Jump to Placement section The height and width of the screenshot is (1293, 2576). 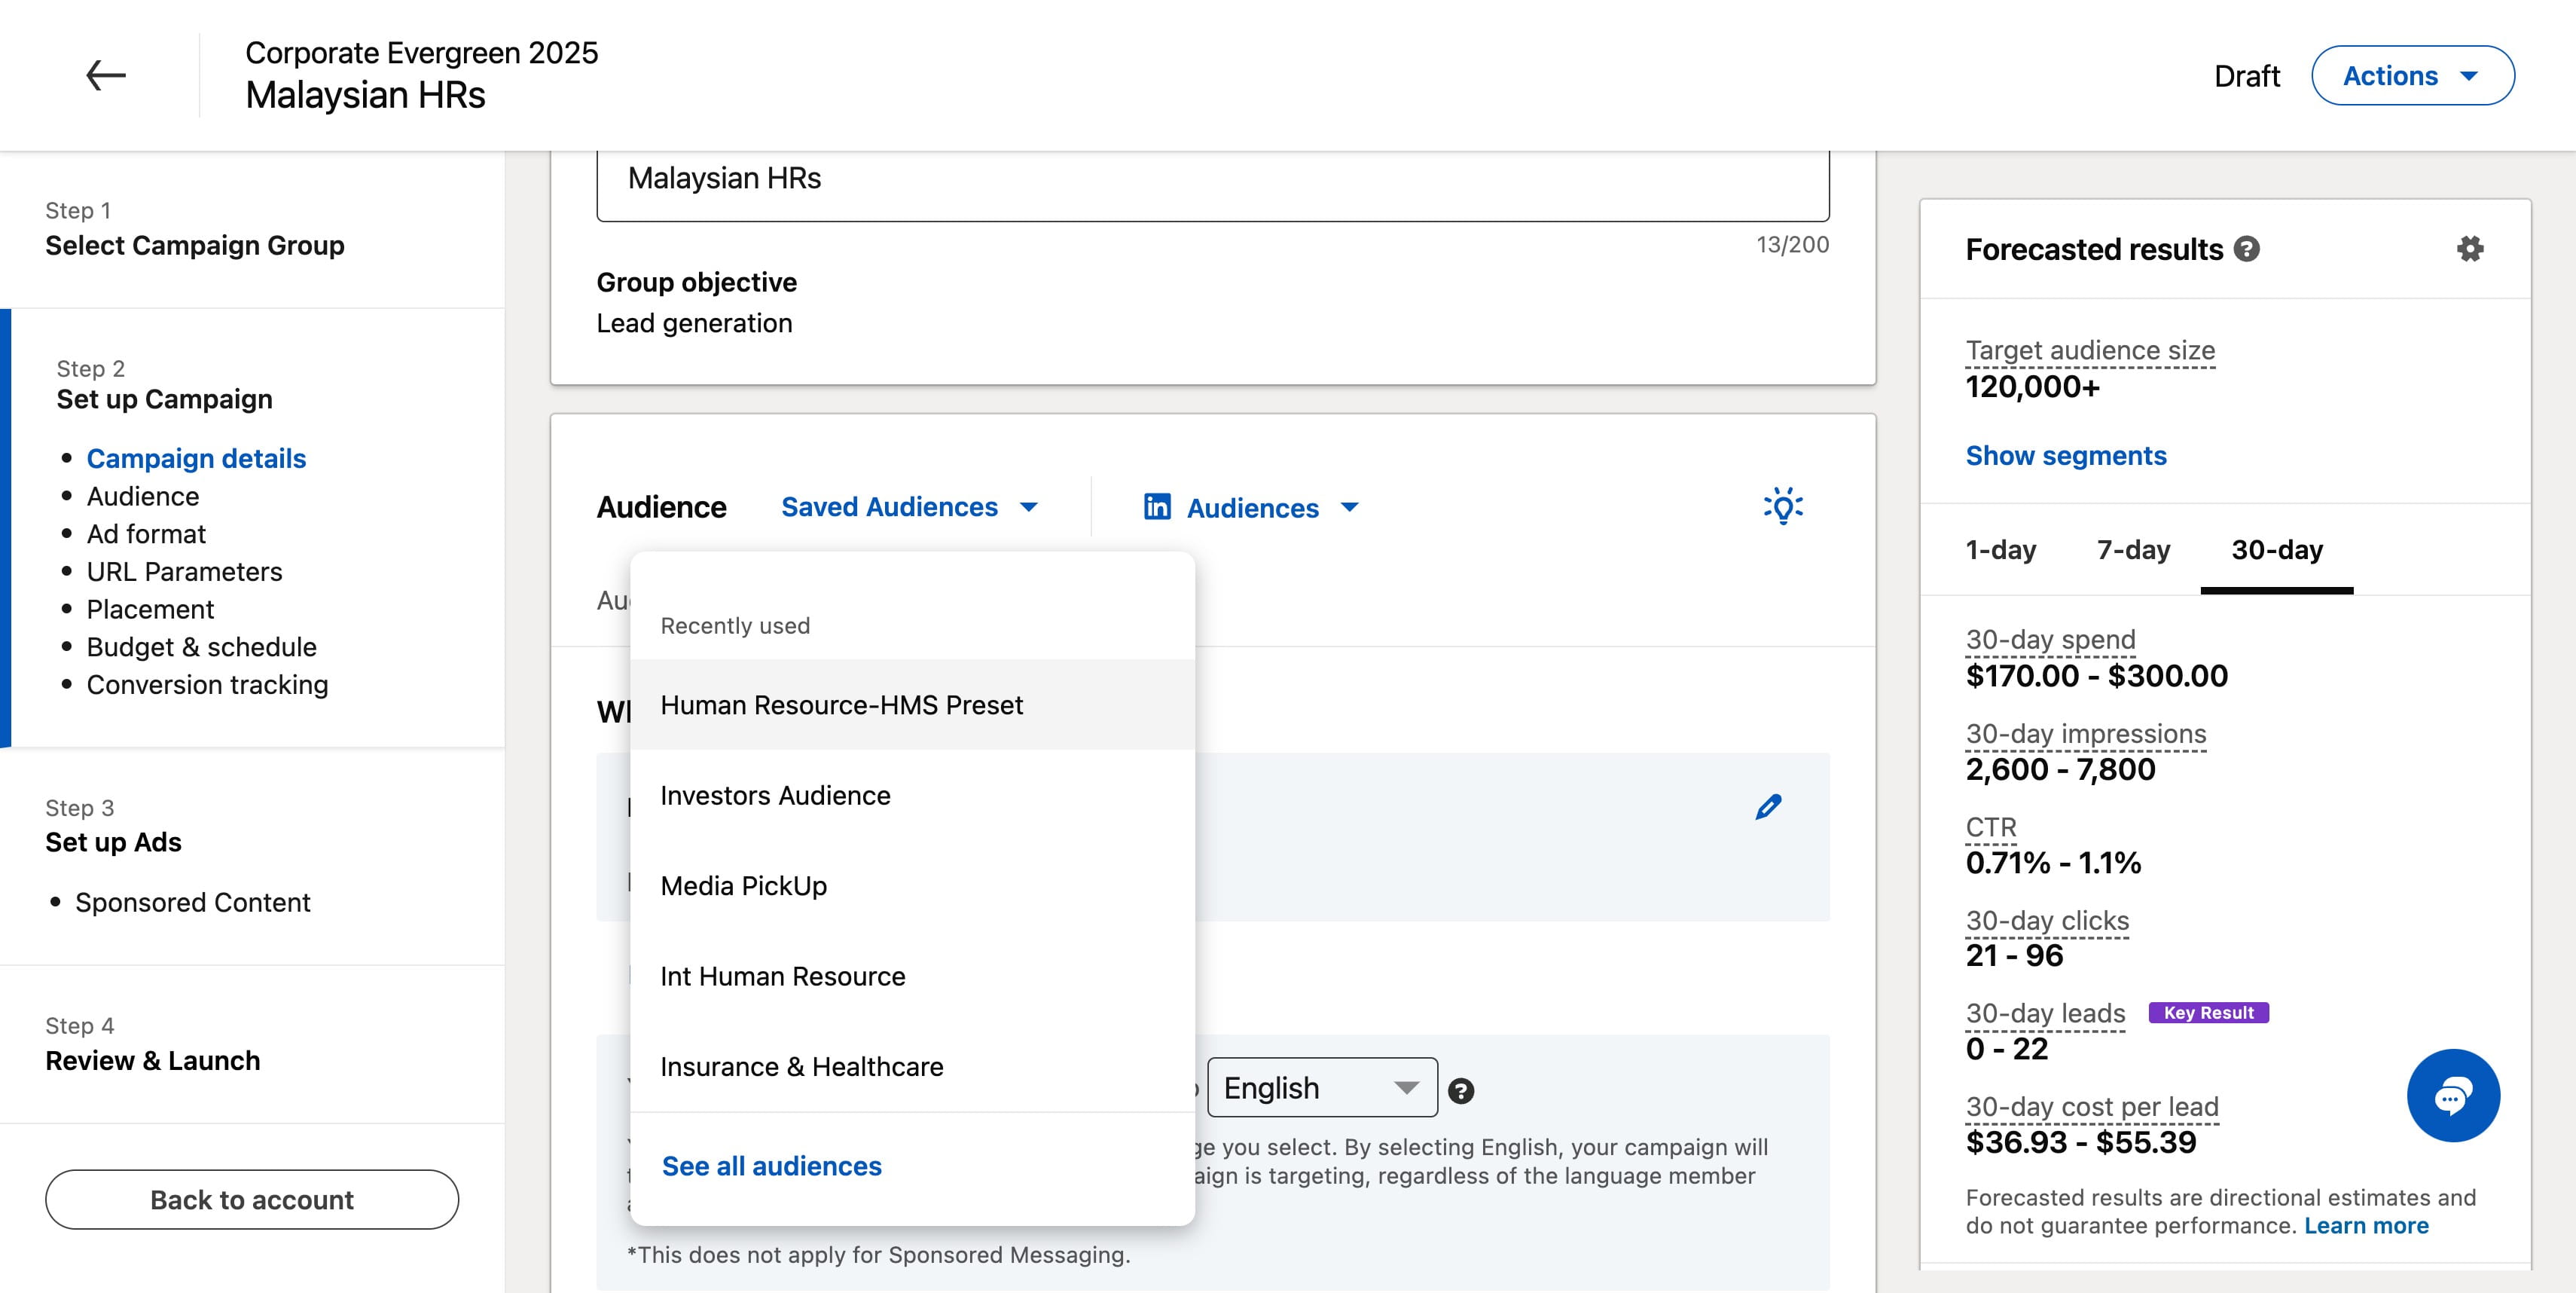click(x=150, y=609)
